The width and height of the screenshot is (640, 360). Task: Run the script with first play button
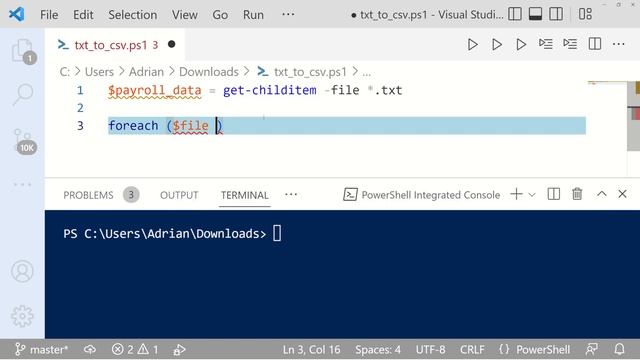click(x=472, y=44)
